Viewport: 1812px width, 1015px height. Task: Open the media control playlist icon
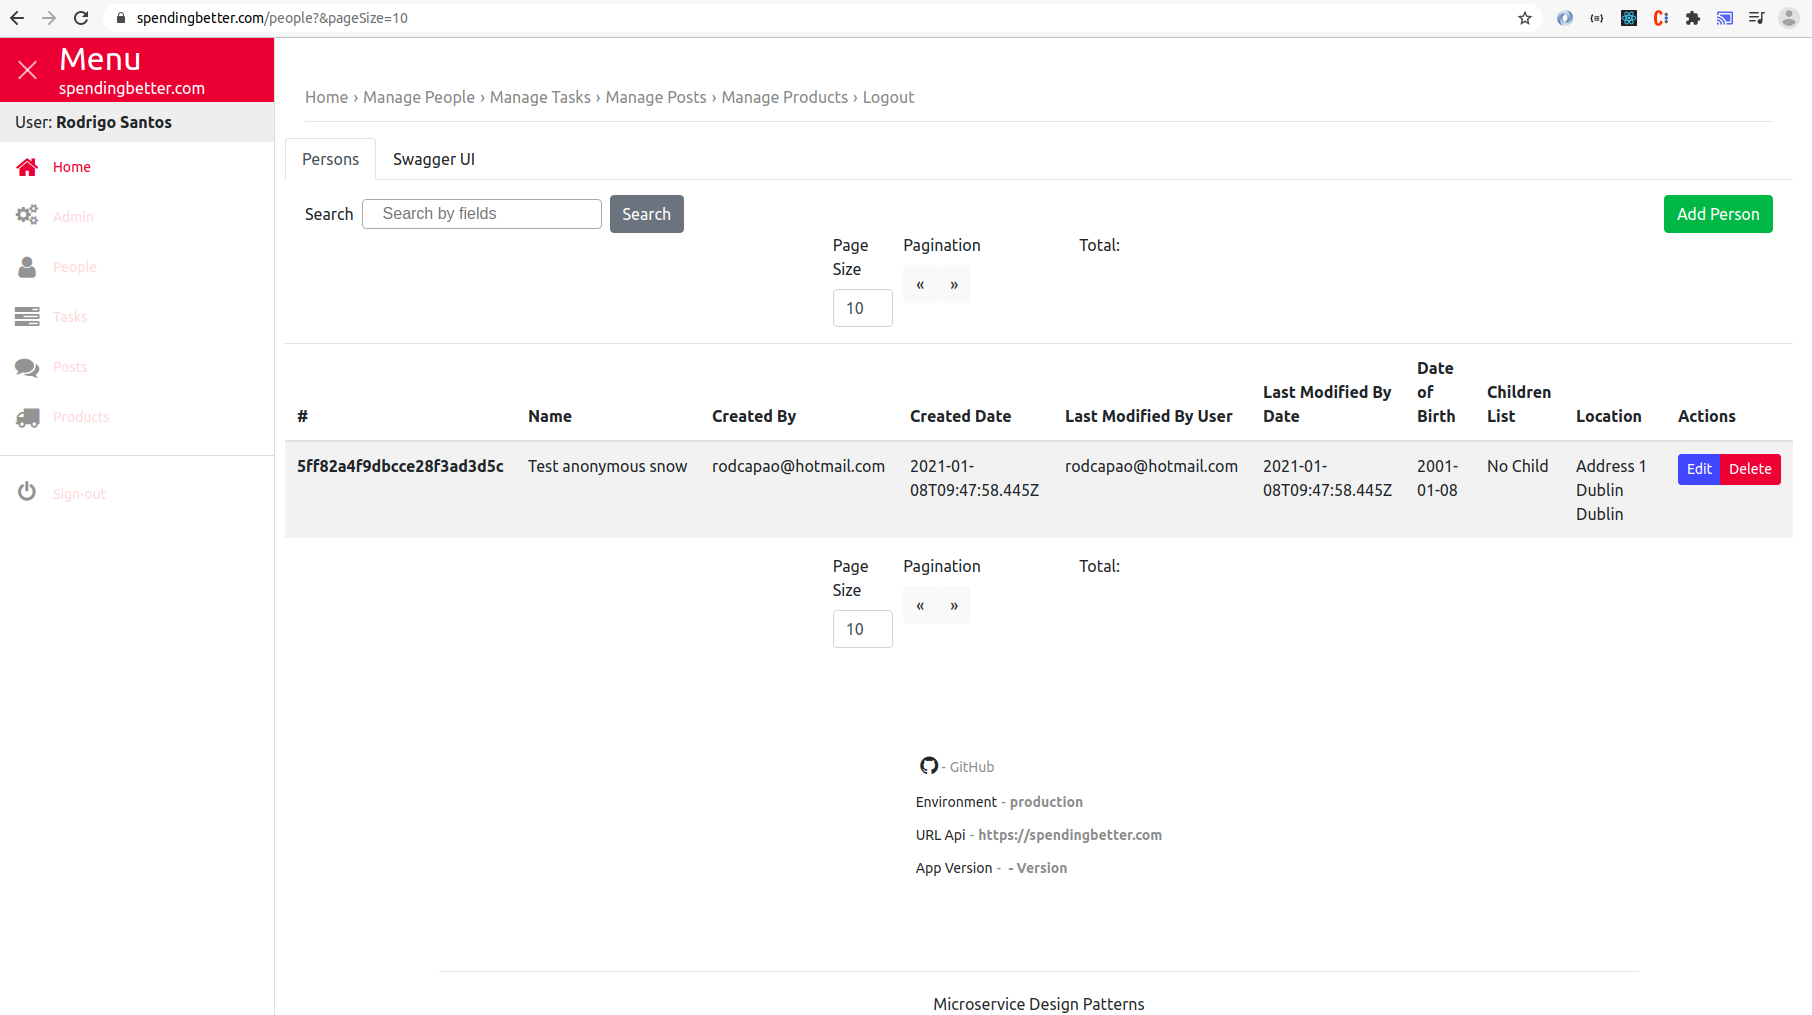[1757, 18]
